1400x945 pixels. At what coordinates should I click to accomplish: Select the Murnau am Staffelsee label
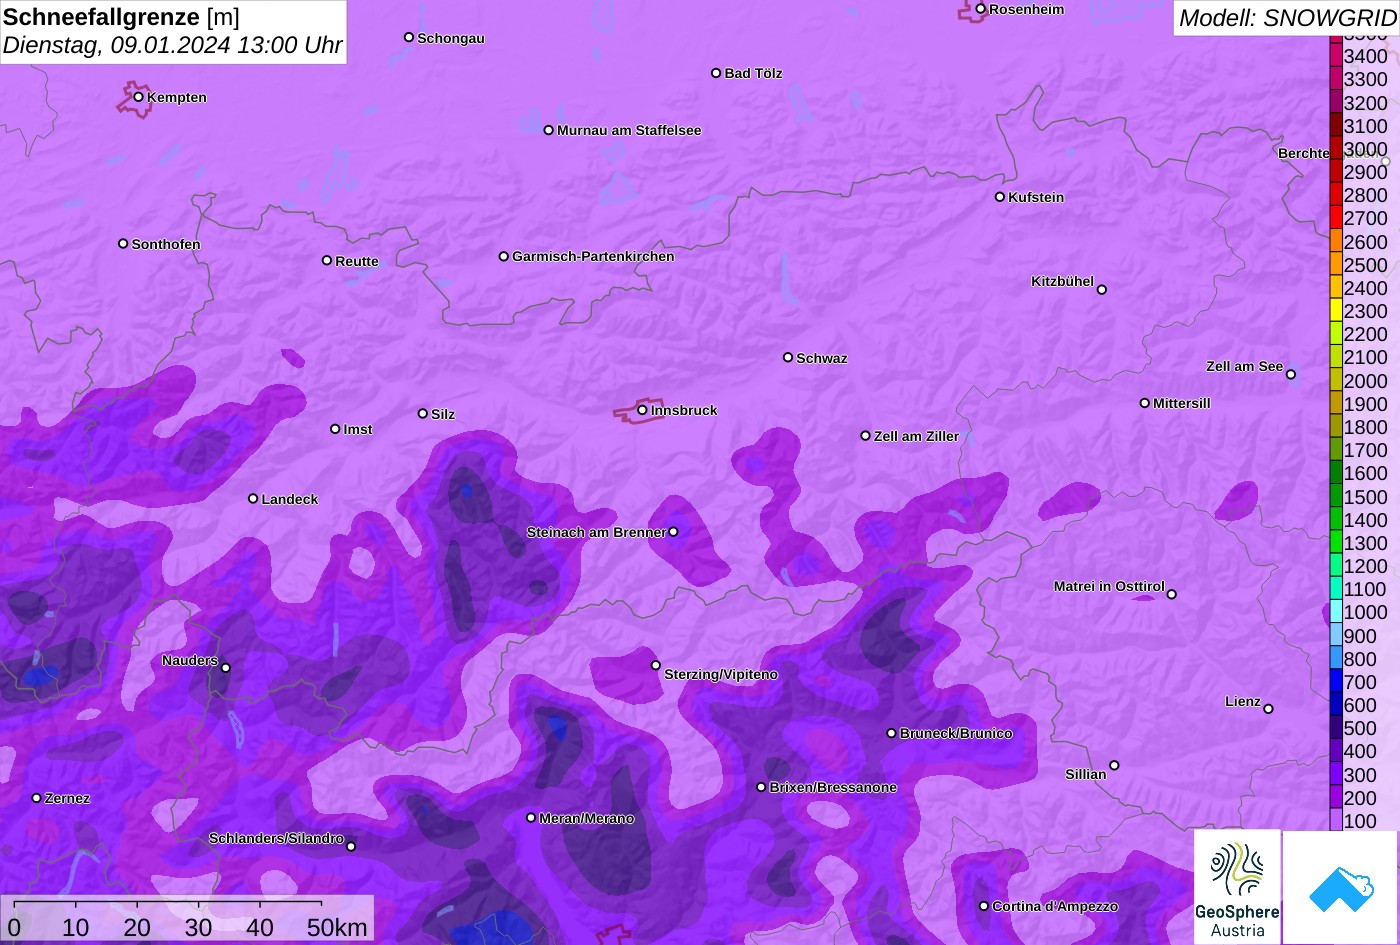(629, 130)
